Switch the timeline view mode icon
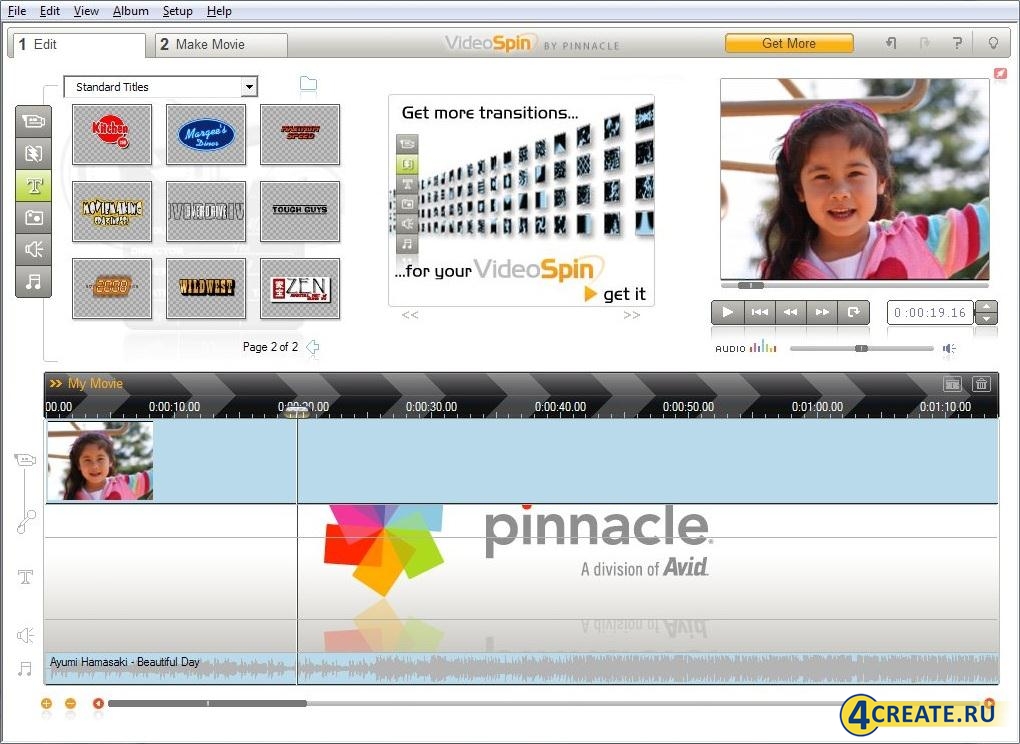 click(x=953, y=383)
